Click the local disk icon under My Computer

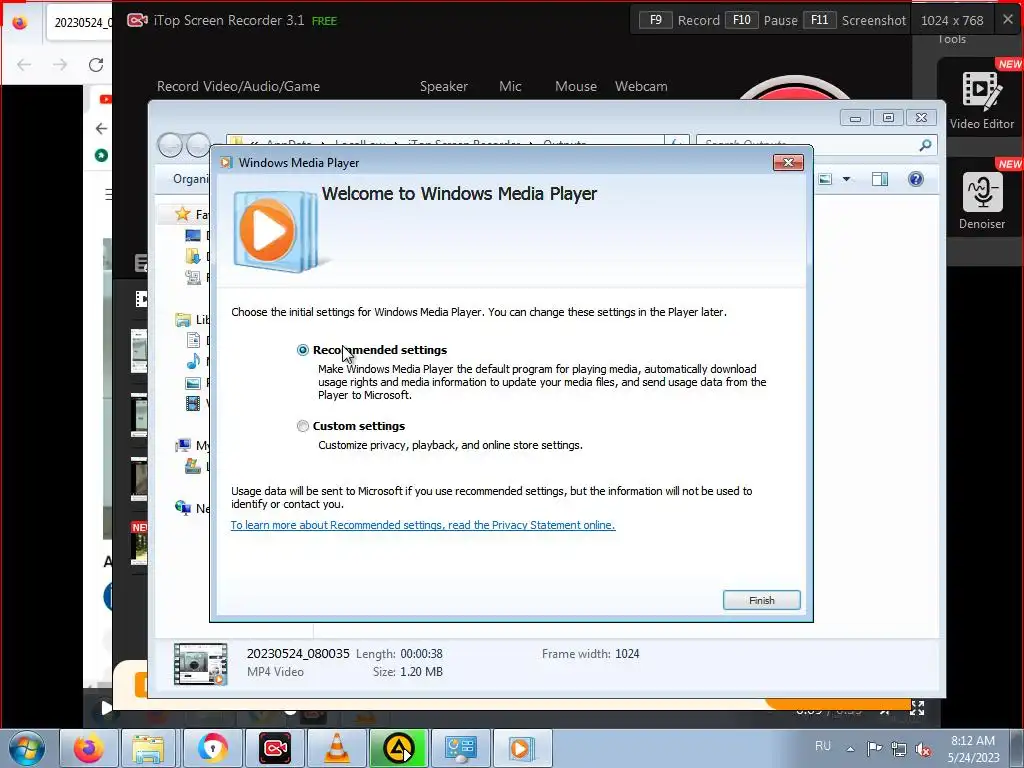[x=193, y=466]
